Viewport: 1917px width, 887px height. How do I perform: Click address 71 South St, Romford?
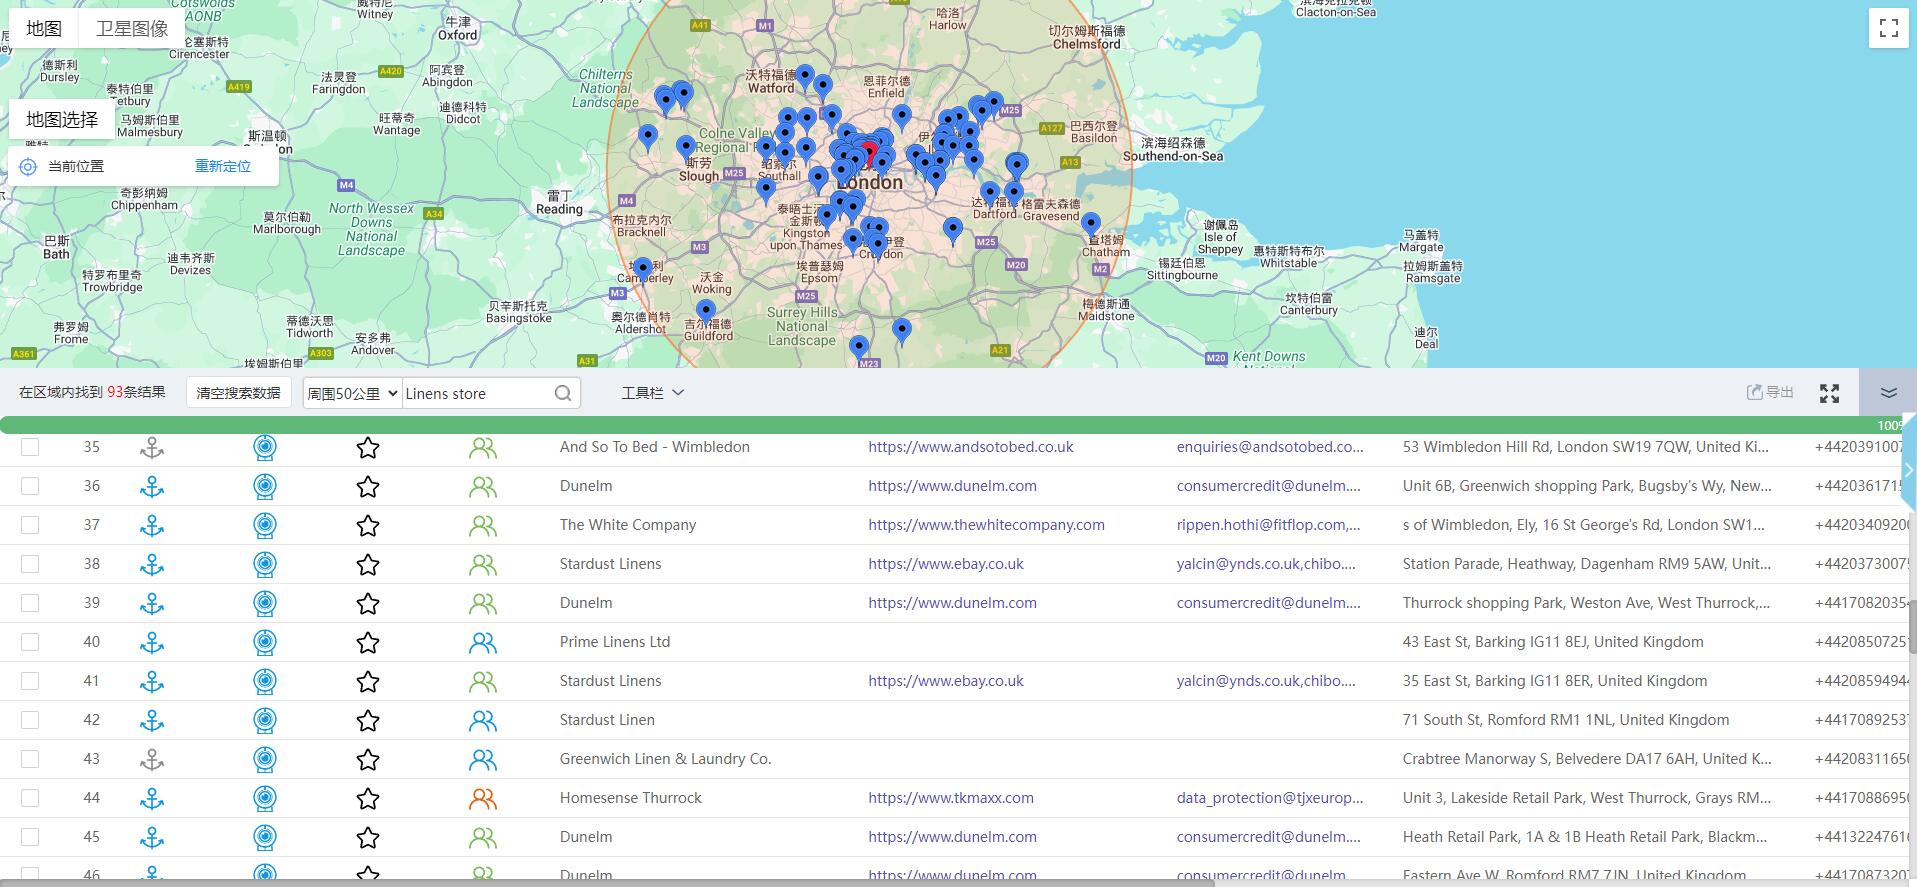1565,720
